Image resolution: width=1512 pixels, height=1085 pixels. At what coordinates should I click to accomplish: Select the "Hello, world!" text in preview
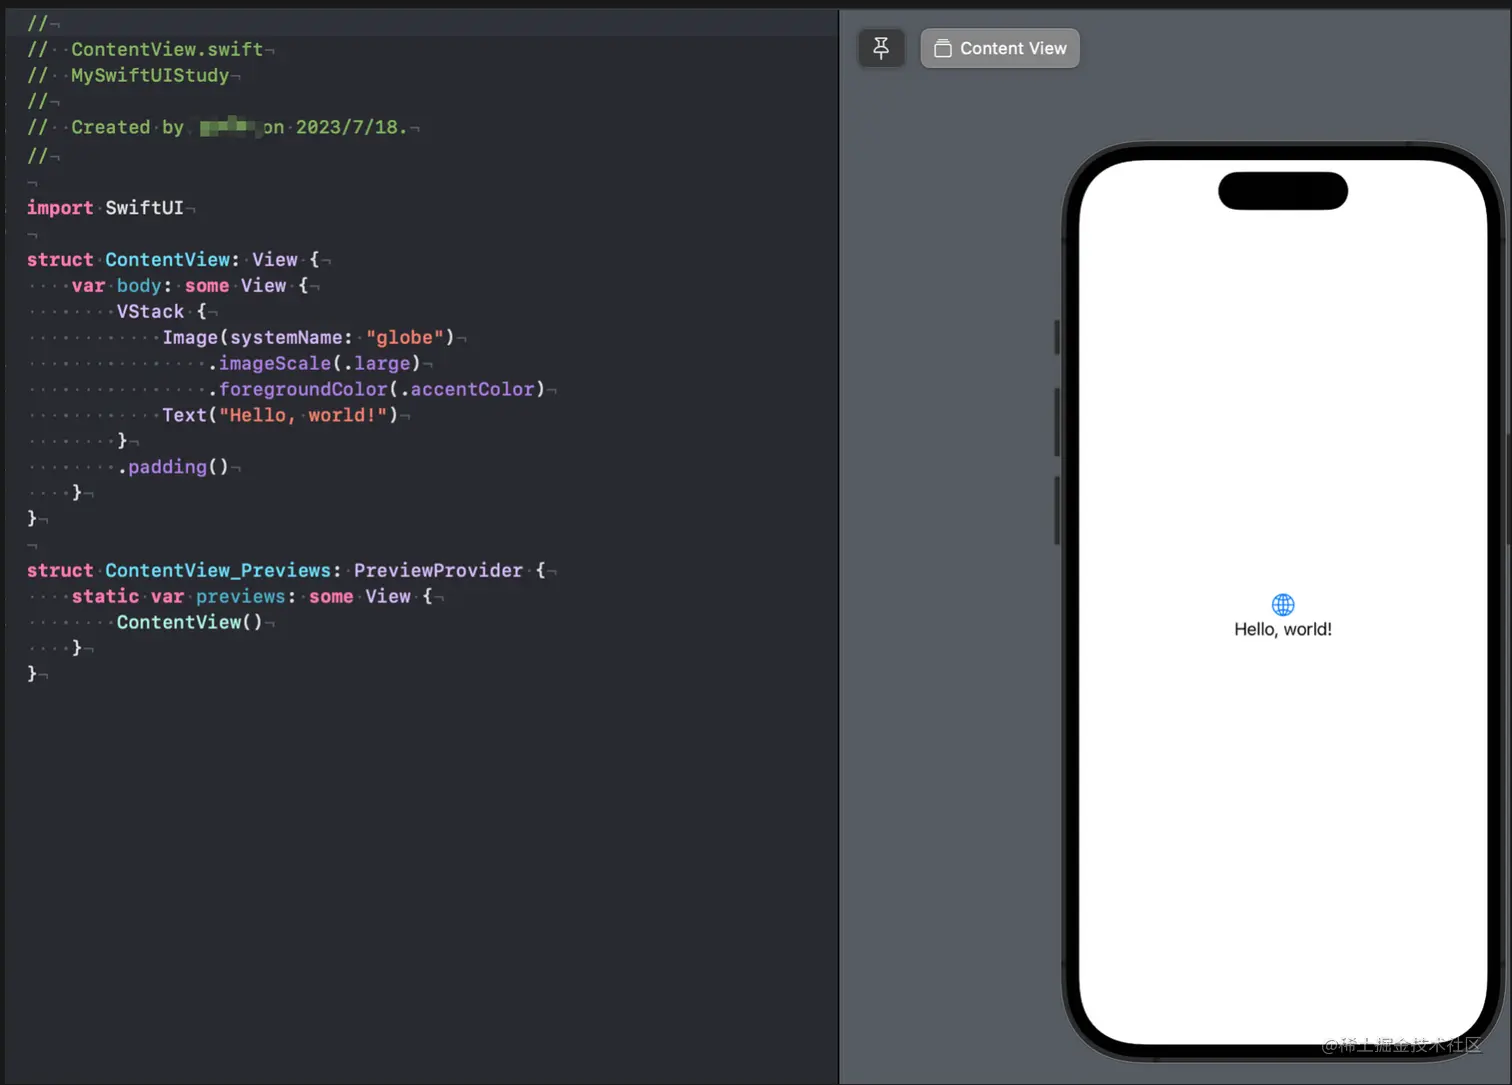(1283, 629)
